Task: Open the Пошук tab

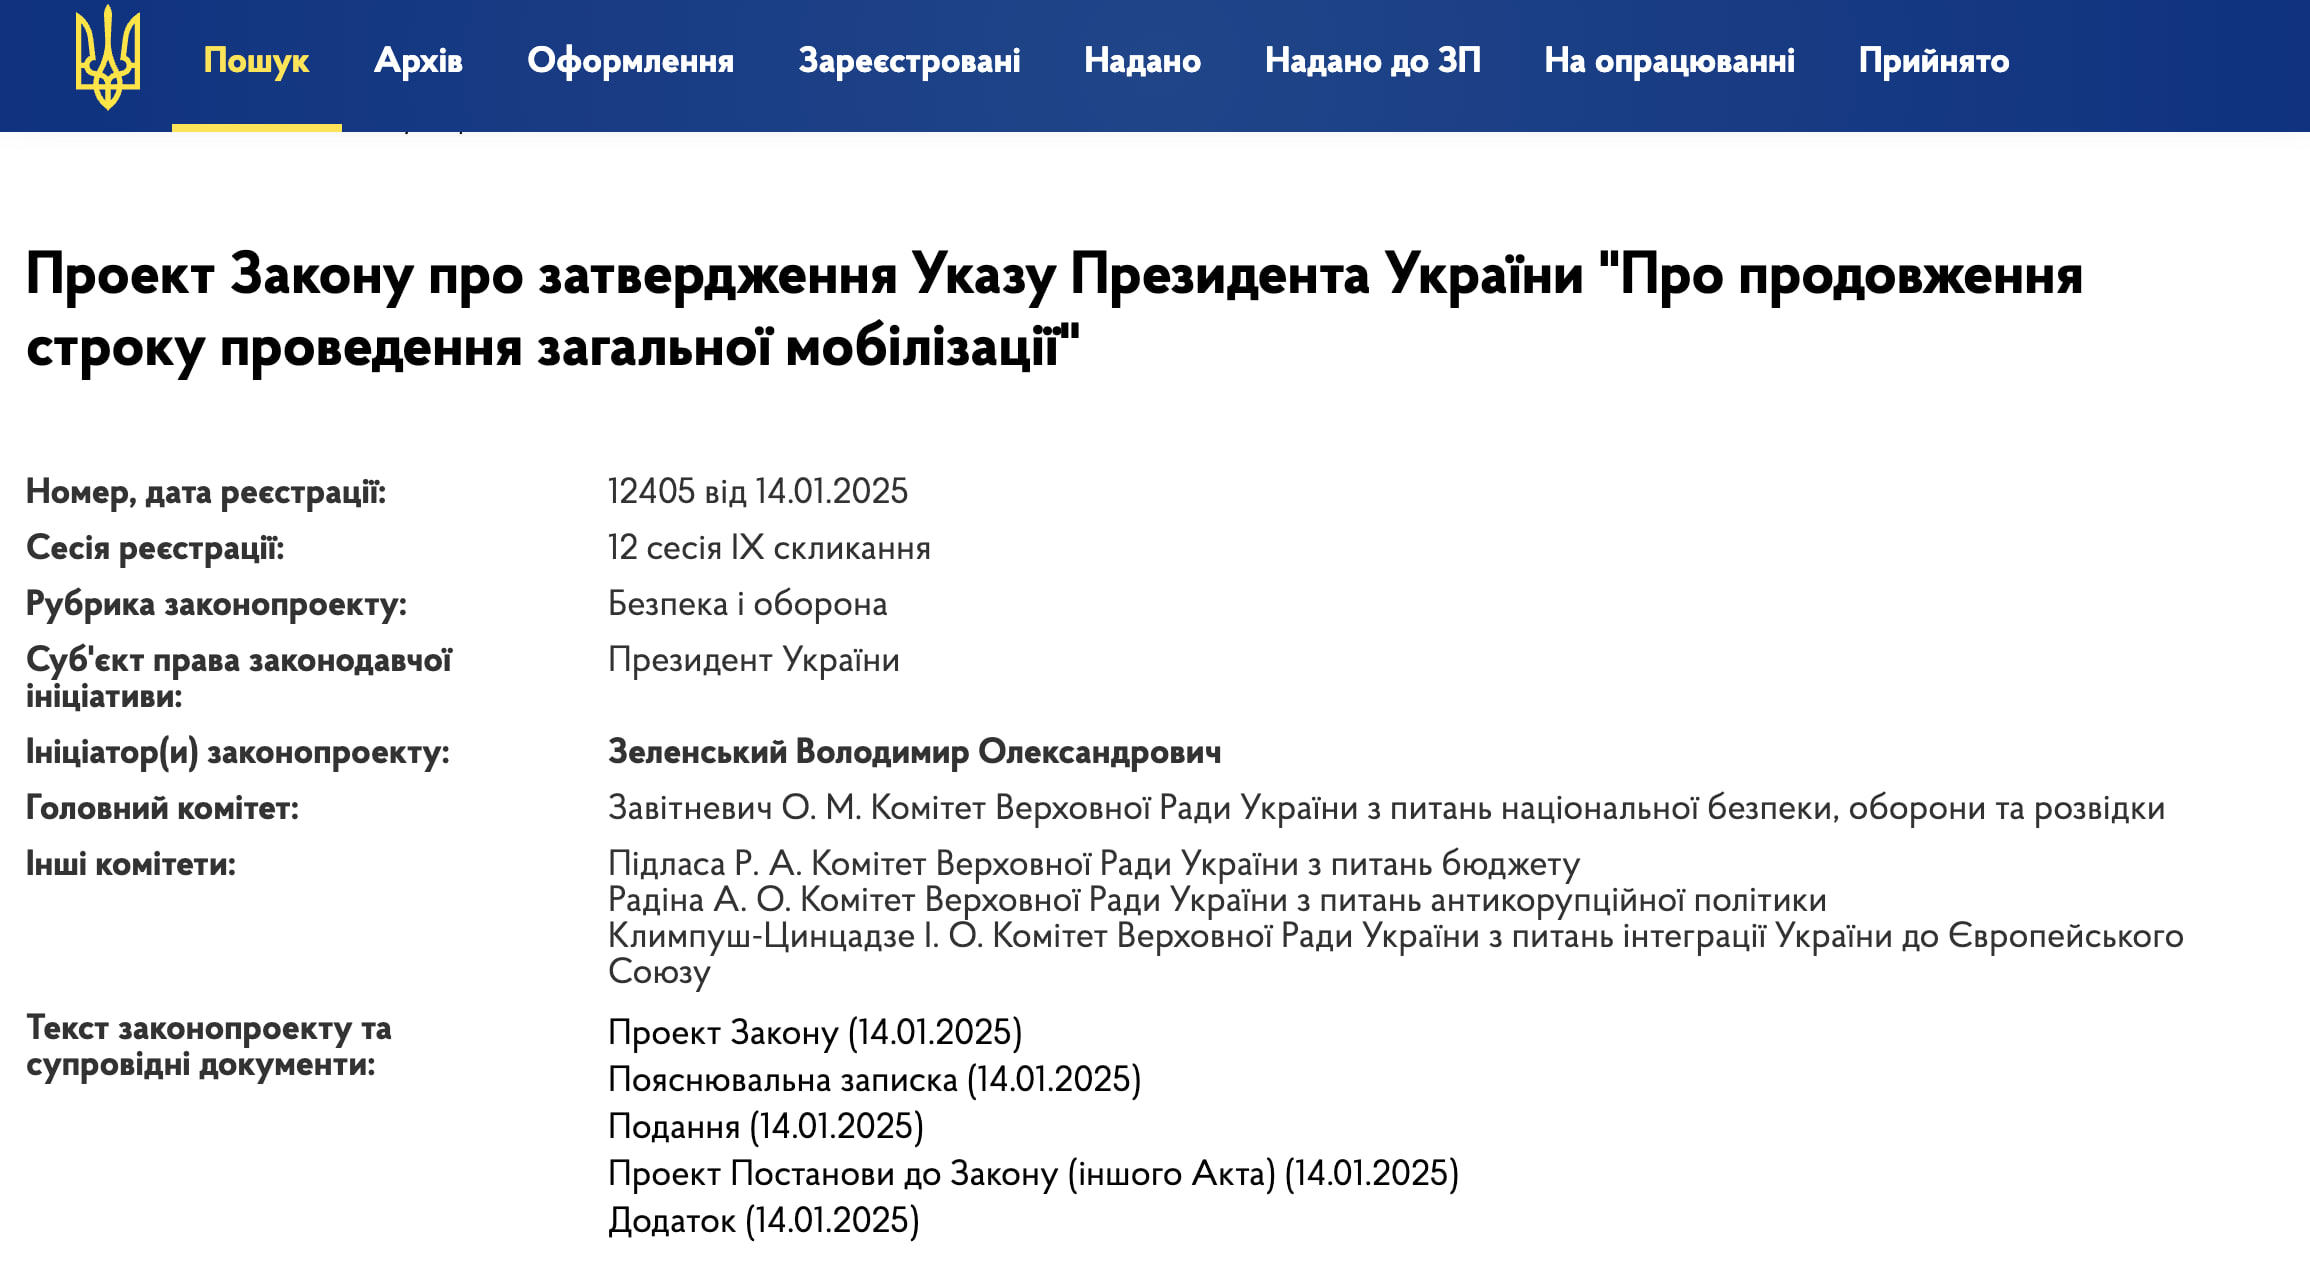Action: [256, 61]
